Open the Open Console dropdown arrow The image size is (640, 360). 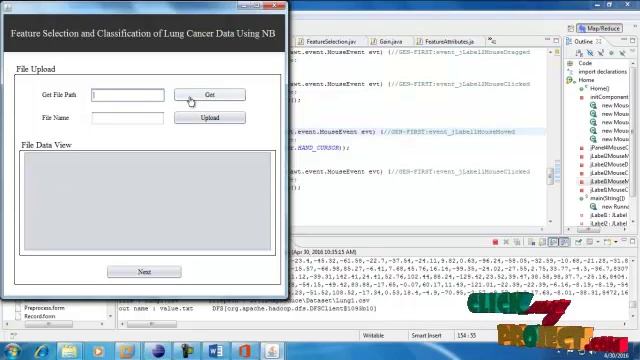616,242
